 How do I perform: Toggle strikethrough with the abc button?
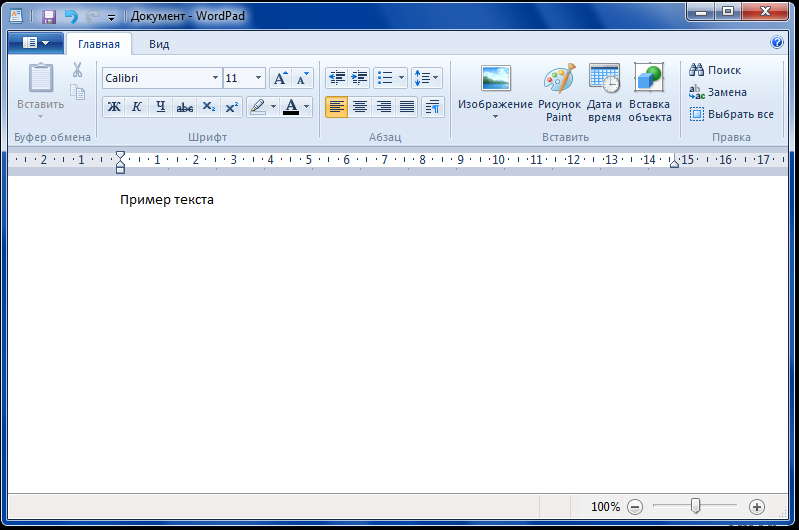[184, 107]
